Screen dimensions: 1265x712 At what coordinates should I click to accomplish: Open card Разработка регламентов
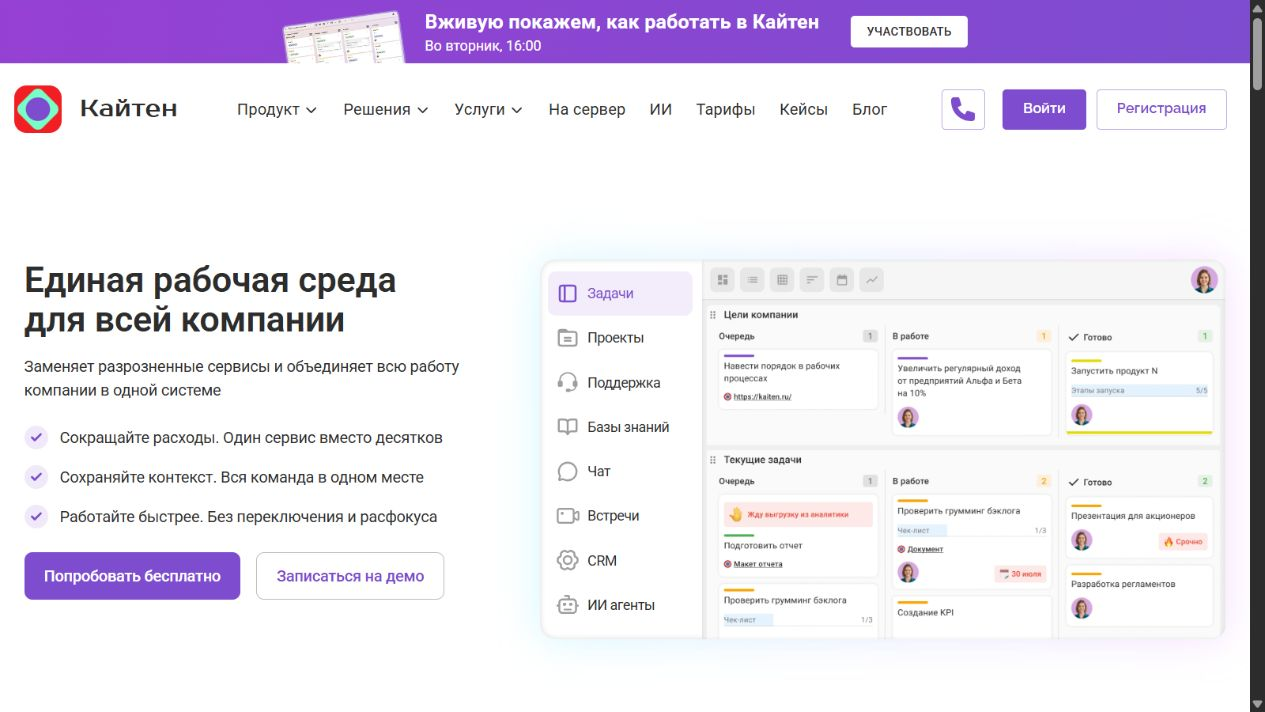pyautogui.click(x=1139, y=596)
